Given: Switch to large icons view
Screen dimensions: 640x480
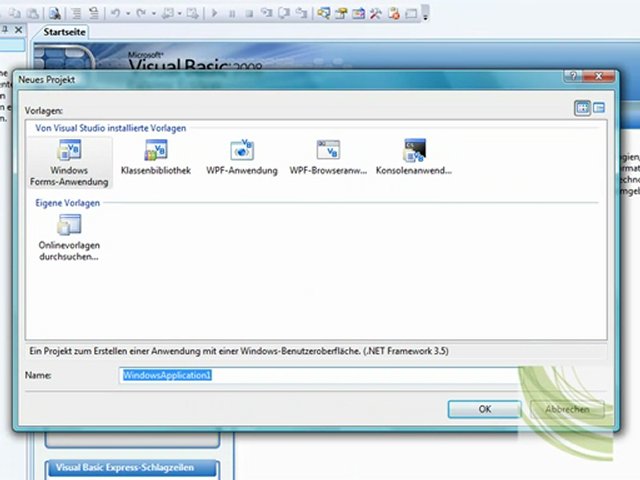Looking at the screenshot, I should coord(582,108).
